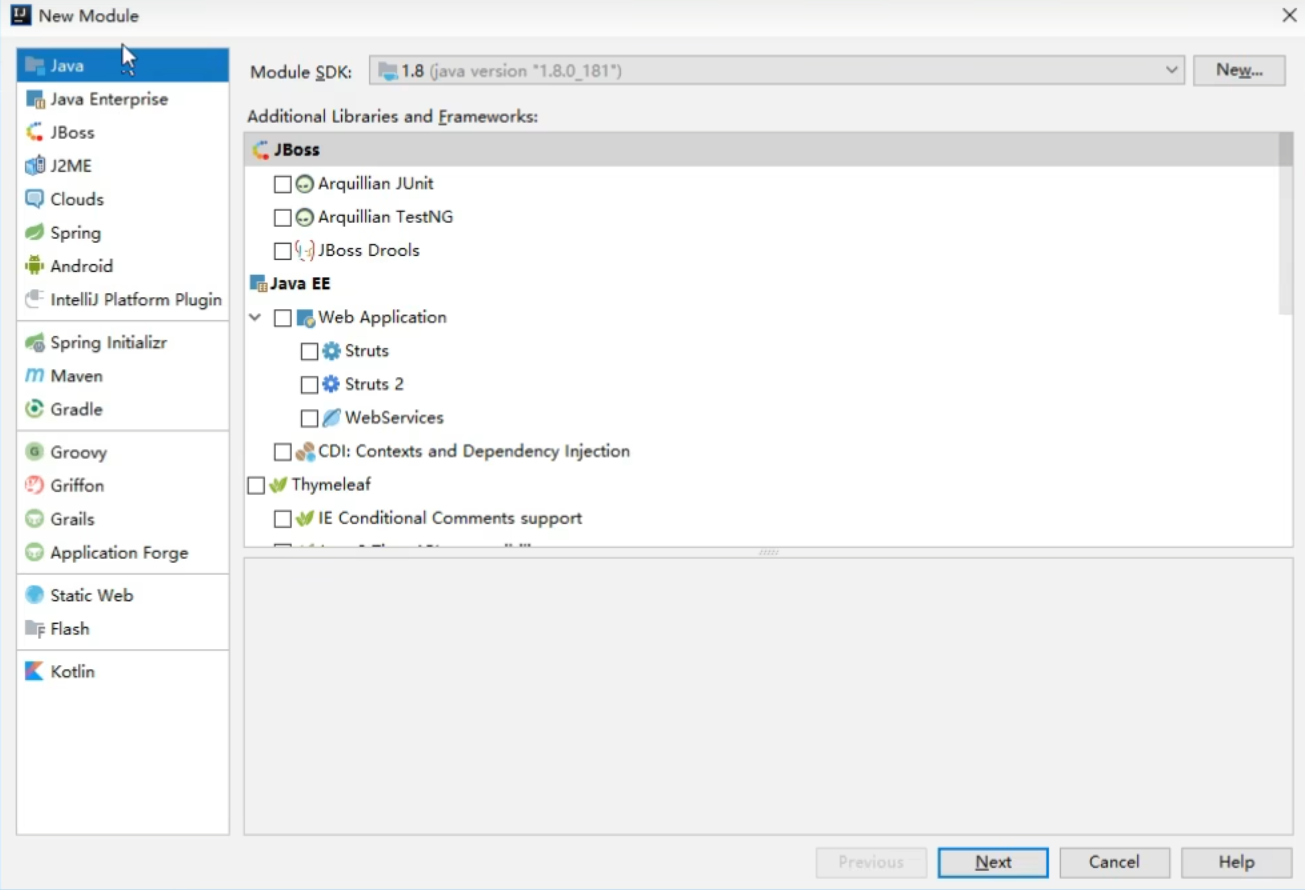Click the Spring Initializr icon
The height and width of the screenshot is (890, 1305).
pyautogui.click(x=35, y=343)
